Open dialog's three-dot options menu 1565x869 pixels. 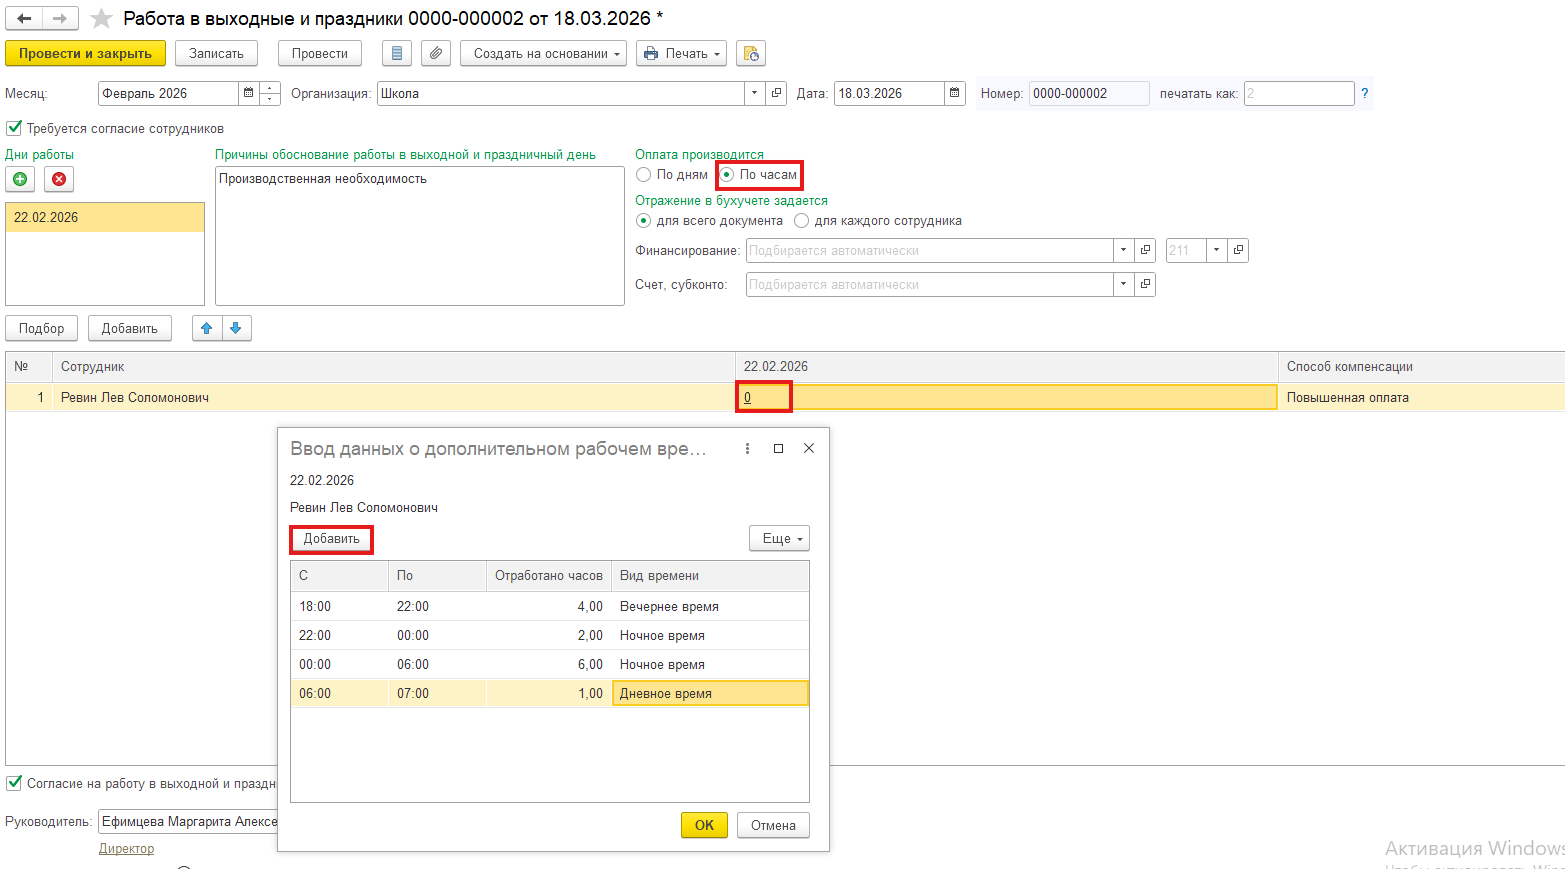pos(747,449)
